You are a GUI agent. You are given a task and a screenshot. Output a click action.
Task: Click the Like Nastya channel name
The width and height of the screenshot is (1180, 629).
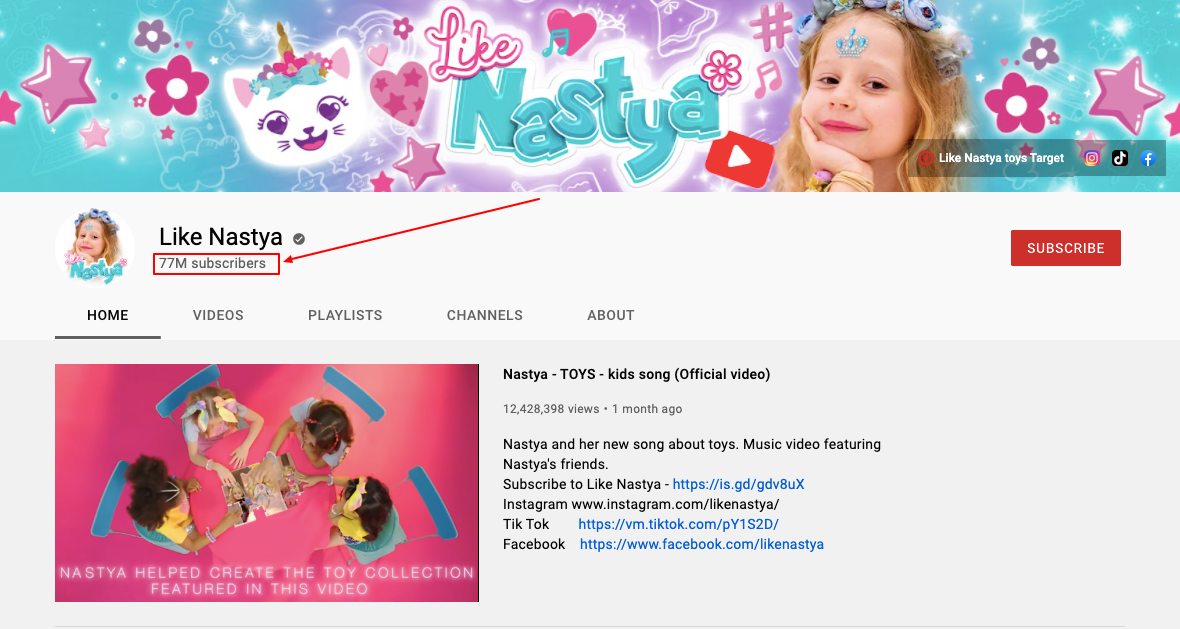point(220,237)
